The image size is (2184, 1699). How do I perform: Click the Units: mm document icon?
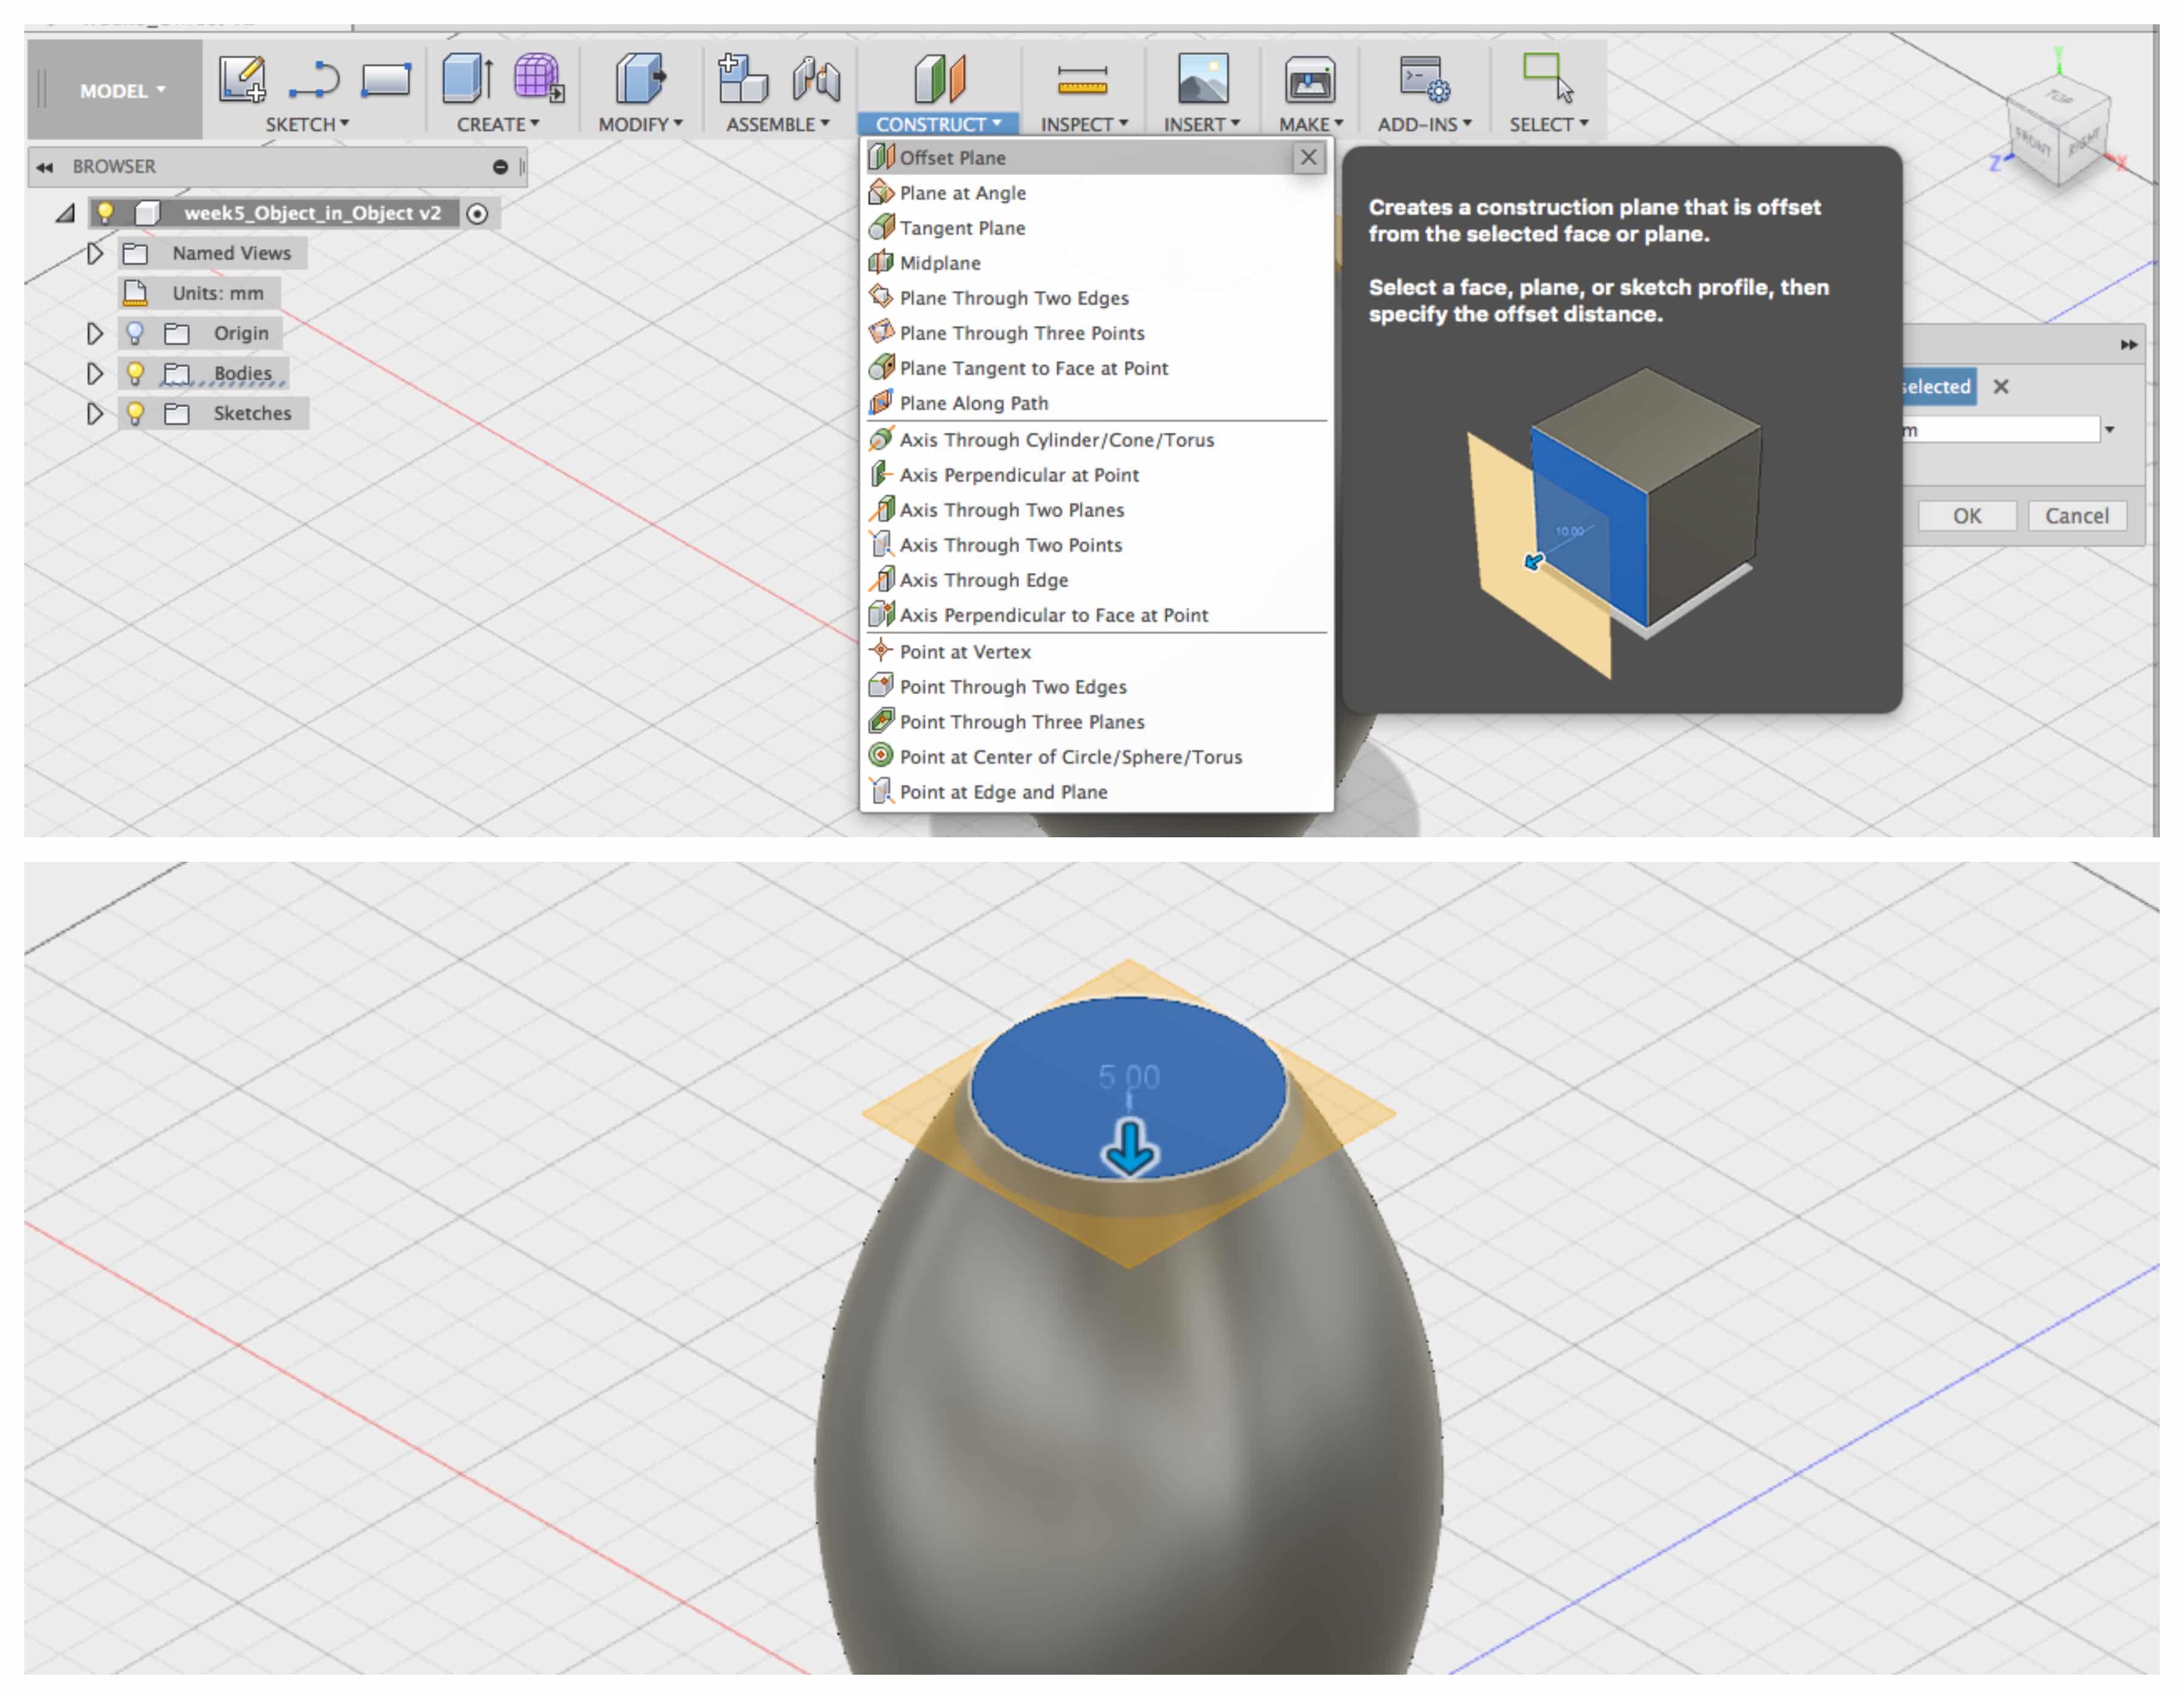135,293
